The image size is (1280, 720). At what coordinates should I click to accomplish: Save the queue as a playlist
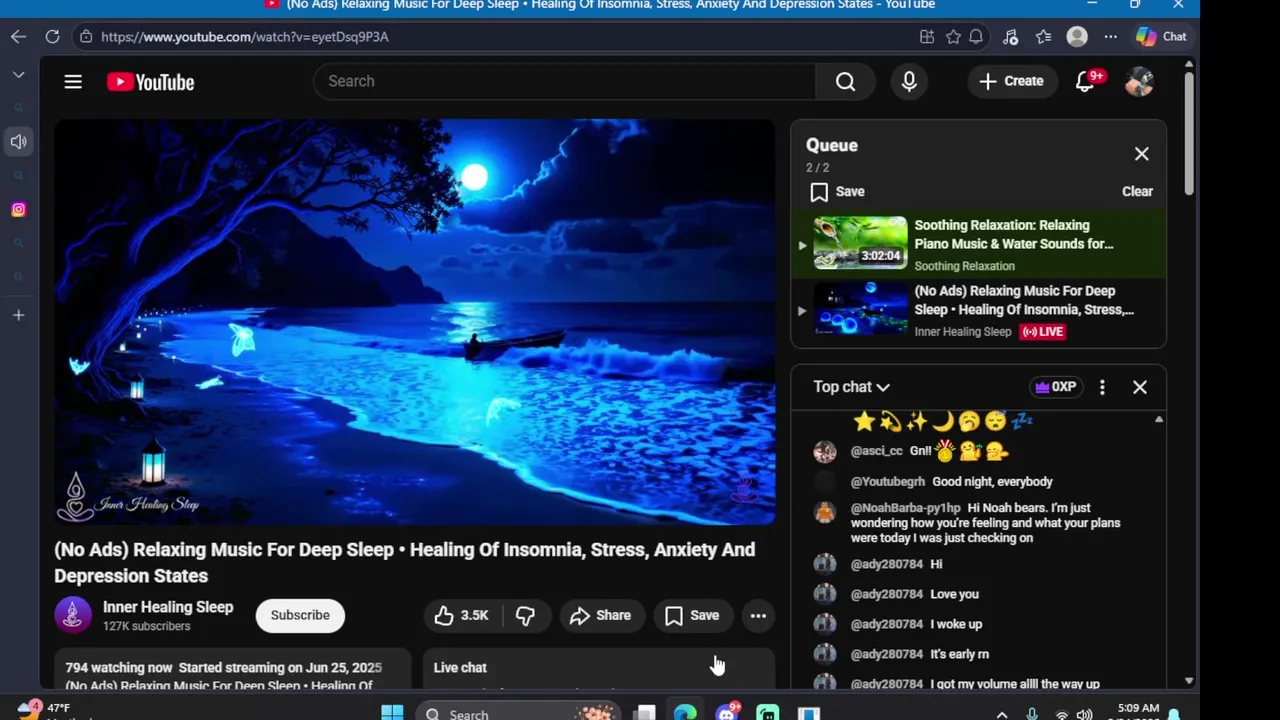tap(838, 191)
